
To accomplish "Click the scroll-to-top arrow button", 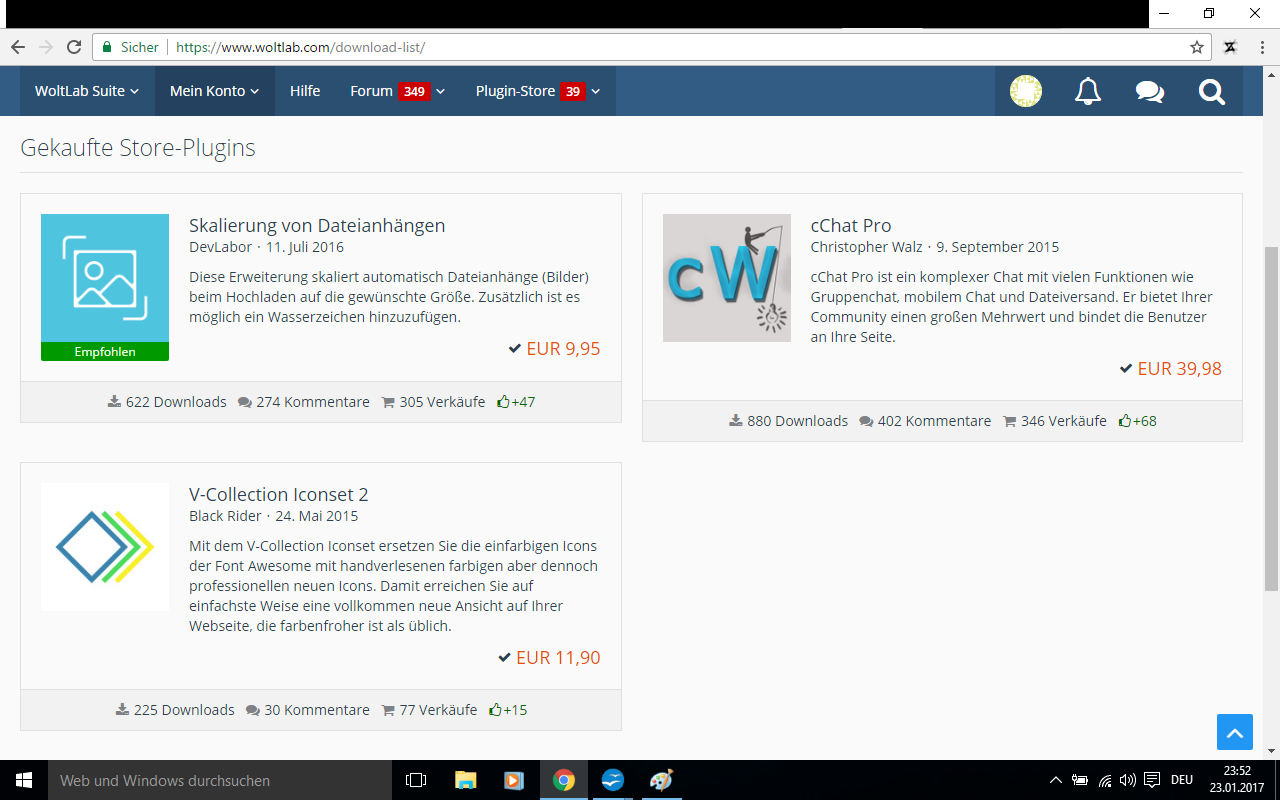I will (x=1234, y=732).
